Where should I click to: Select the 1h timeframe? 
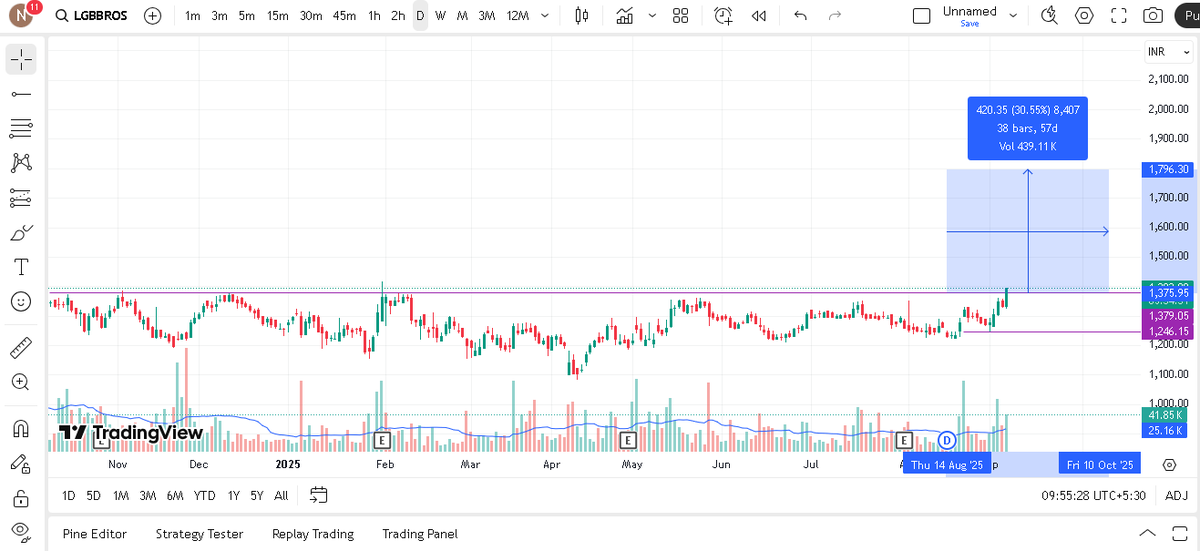pos(374,16)
